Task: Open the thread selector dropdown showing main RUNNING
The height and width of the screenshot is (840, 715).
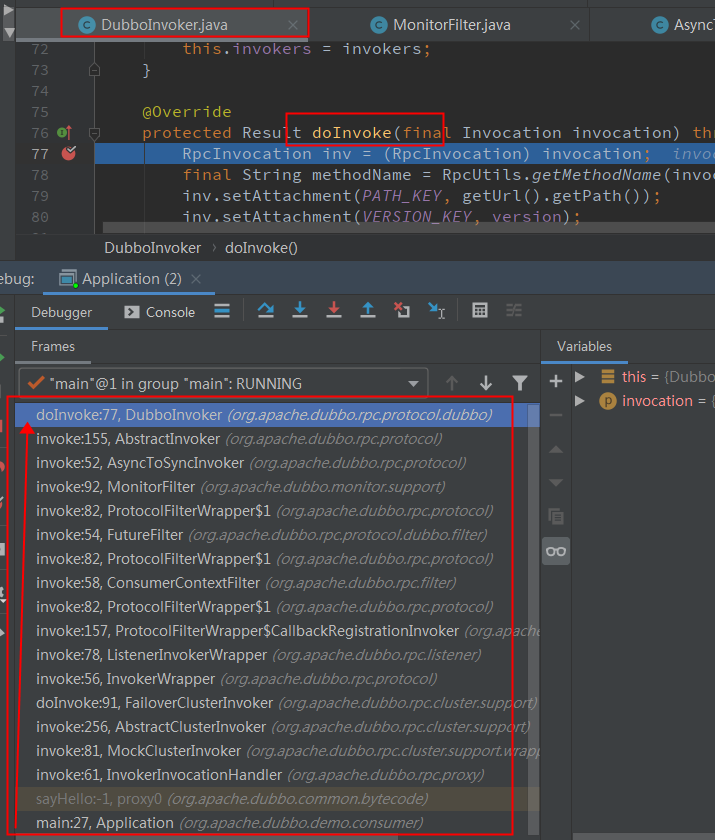Action: click(223, 384)
